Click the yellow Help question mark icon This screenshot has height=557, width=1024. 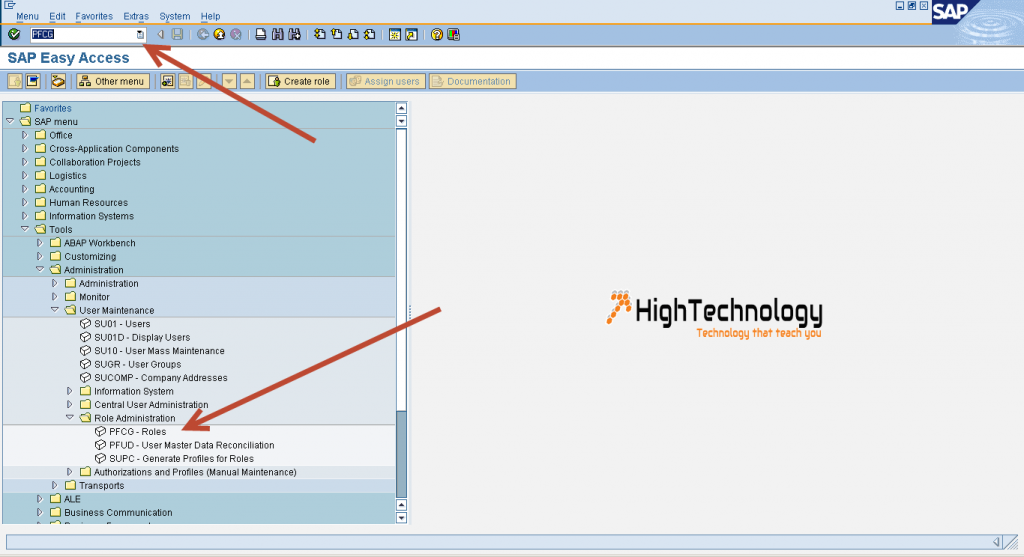437,35
